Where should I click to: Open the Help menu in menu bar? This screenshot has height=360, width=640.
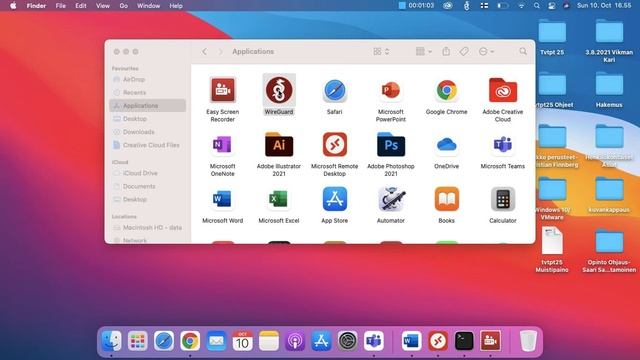(176, 6)
